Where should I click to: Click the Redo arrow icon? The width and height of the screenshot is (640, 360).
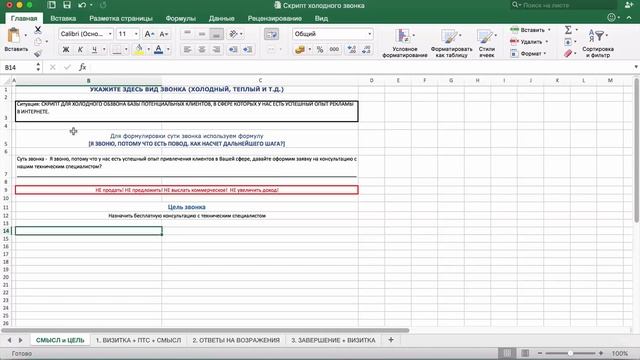(103, 5)
